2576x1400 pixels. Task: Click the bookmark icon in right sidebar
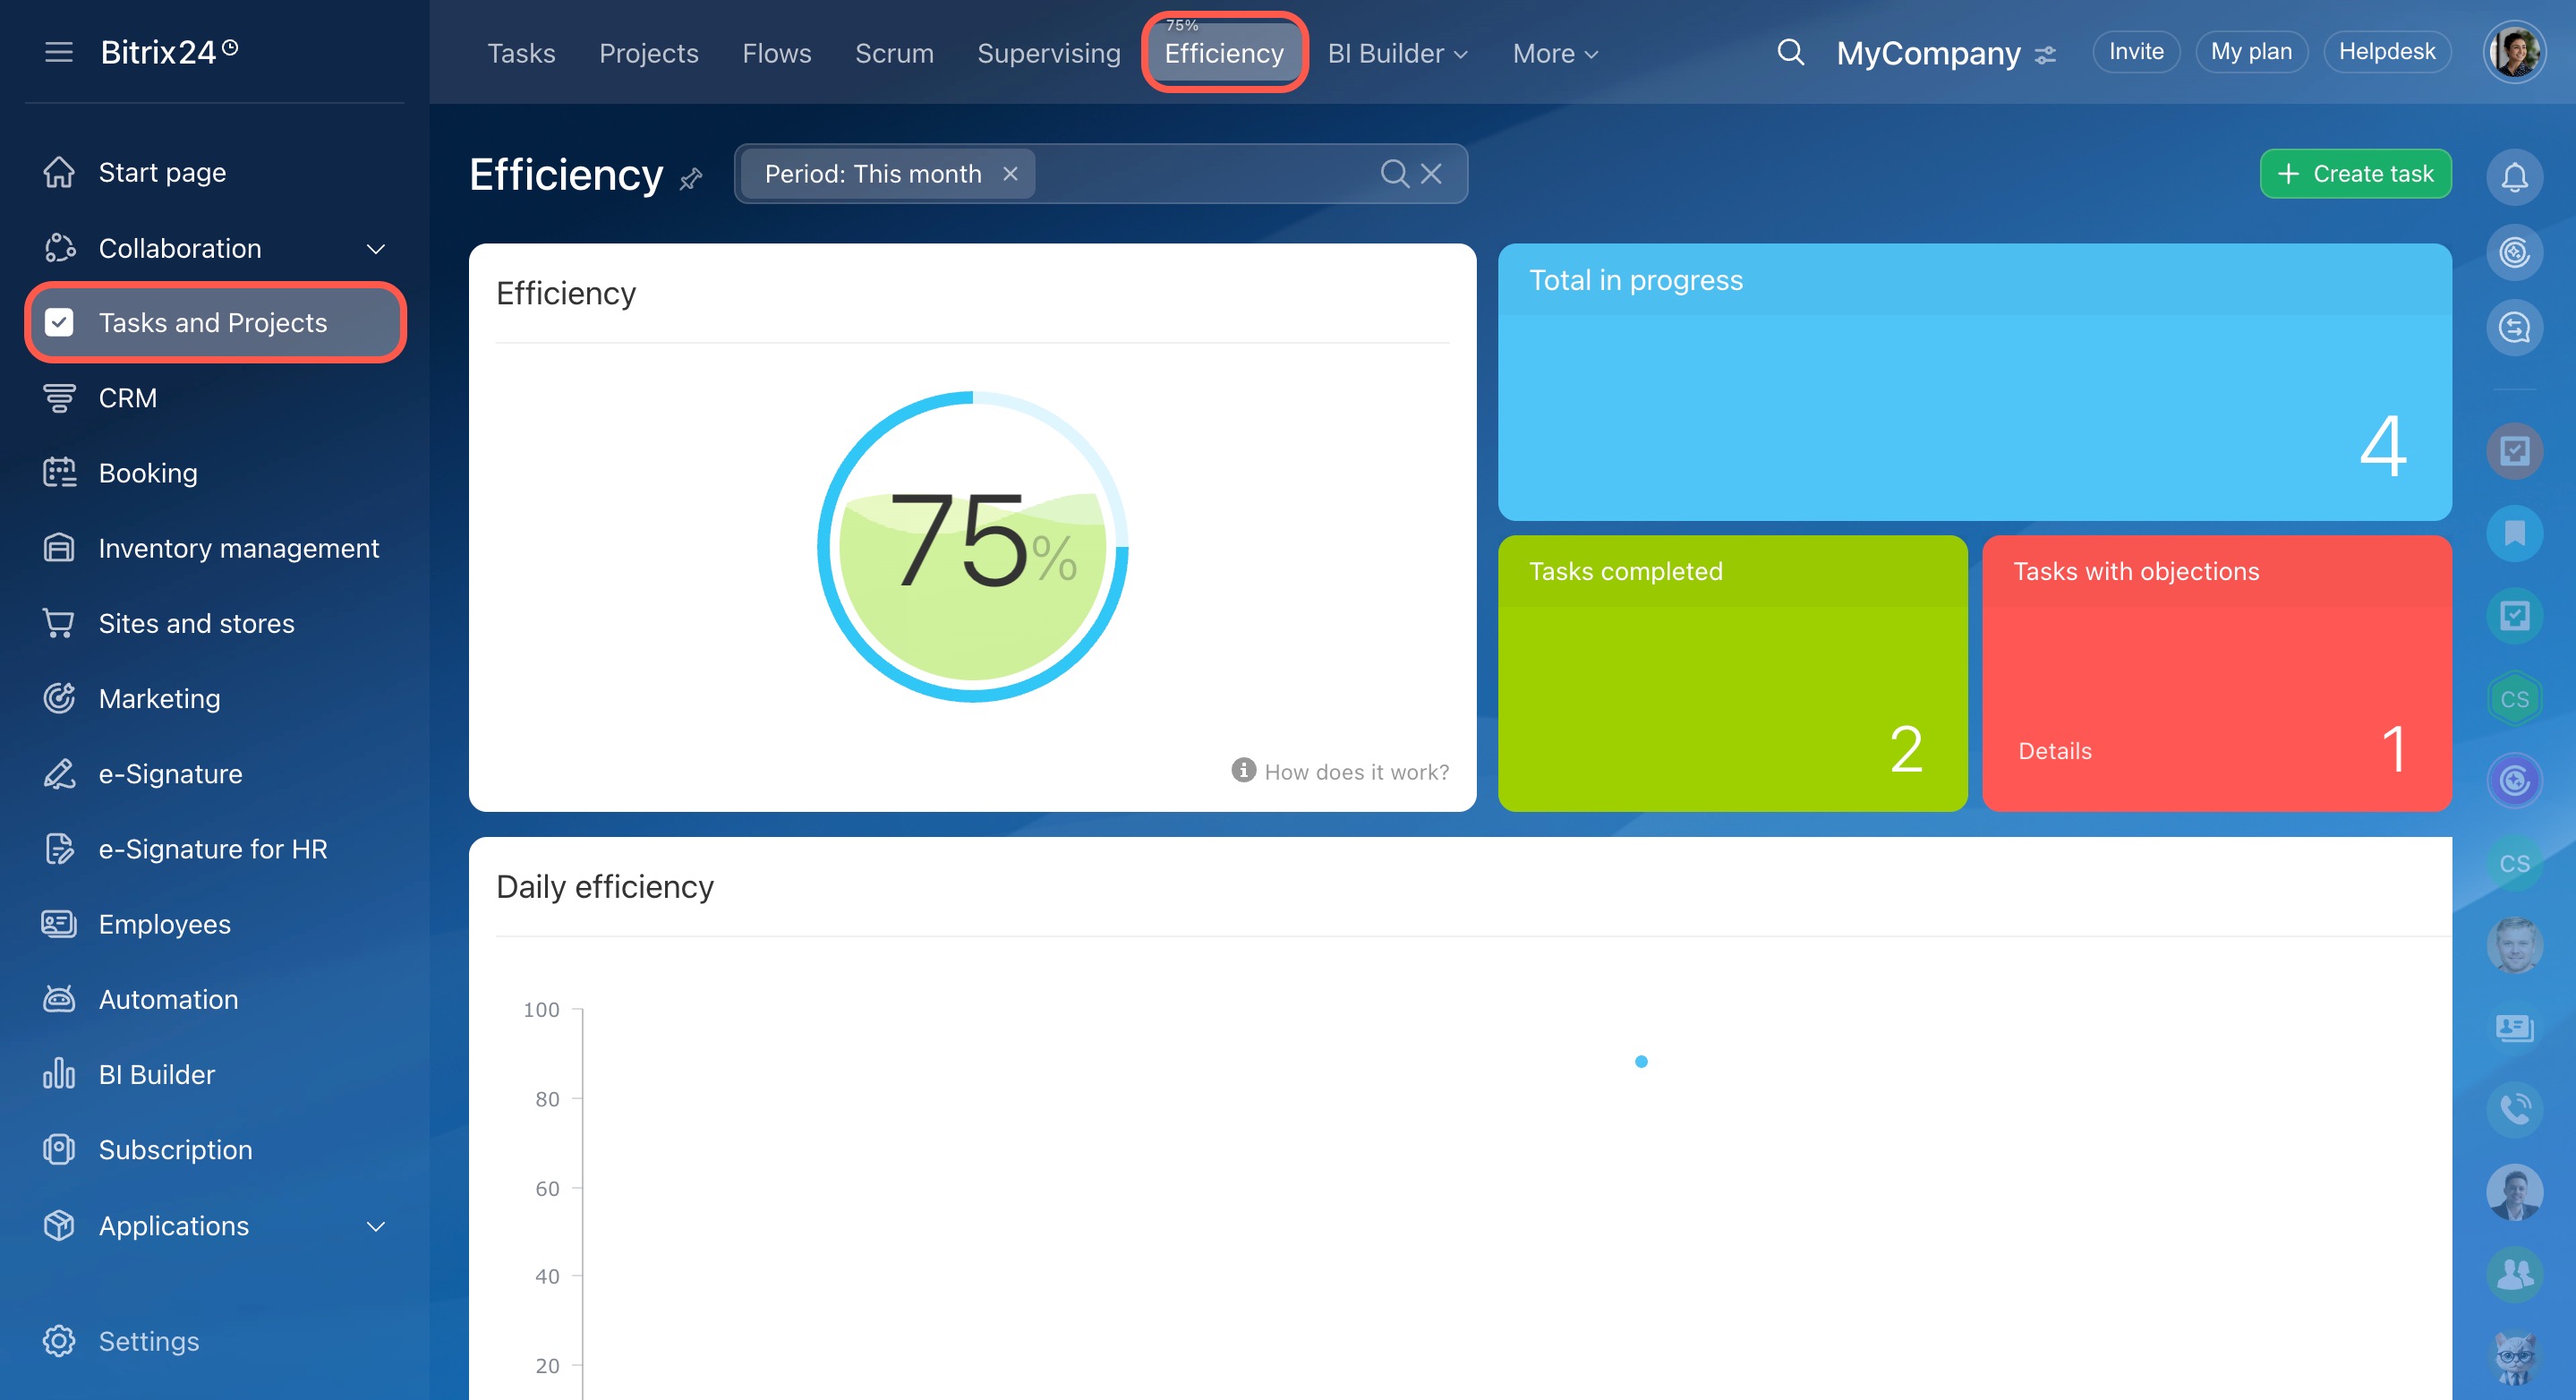pyautogui.click(x=2514, y=533)
